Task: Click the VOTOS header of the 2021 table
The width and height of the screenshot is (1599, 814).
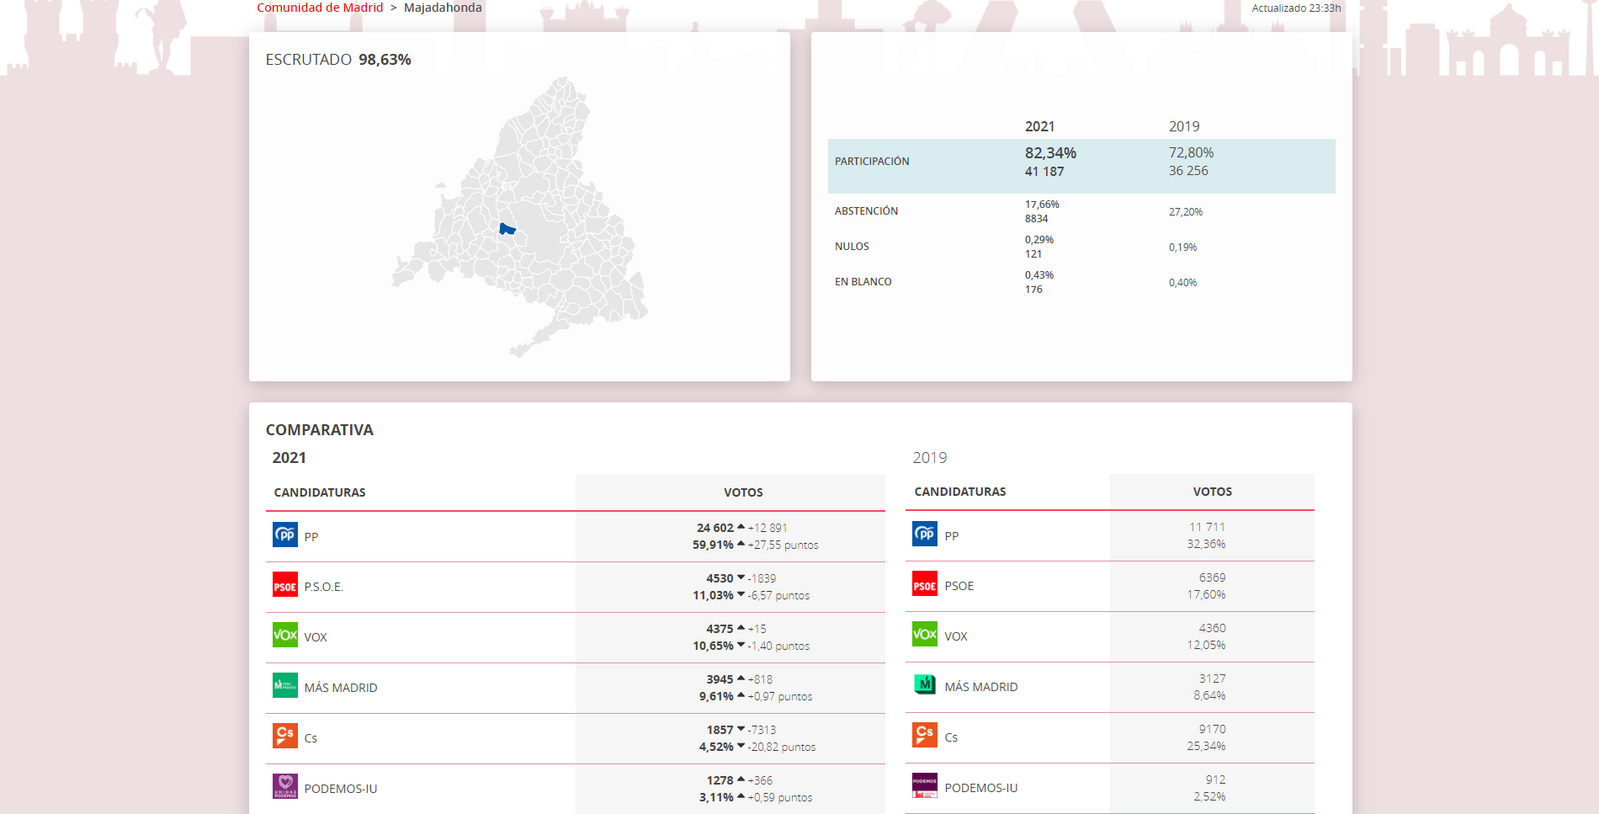Action: [743, 493]
